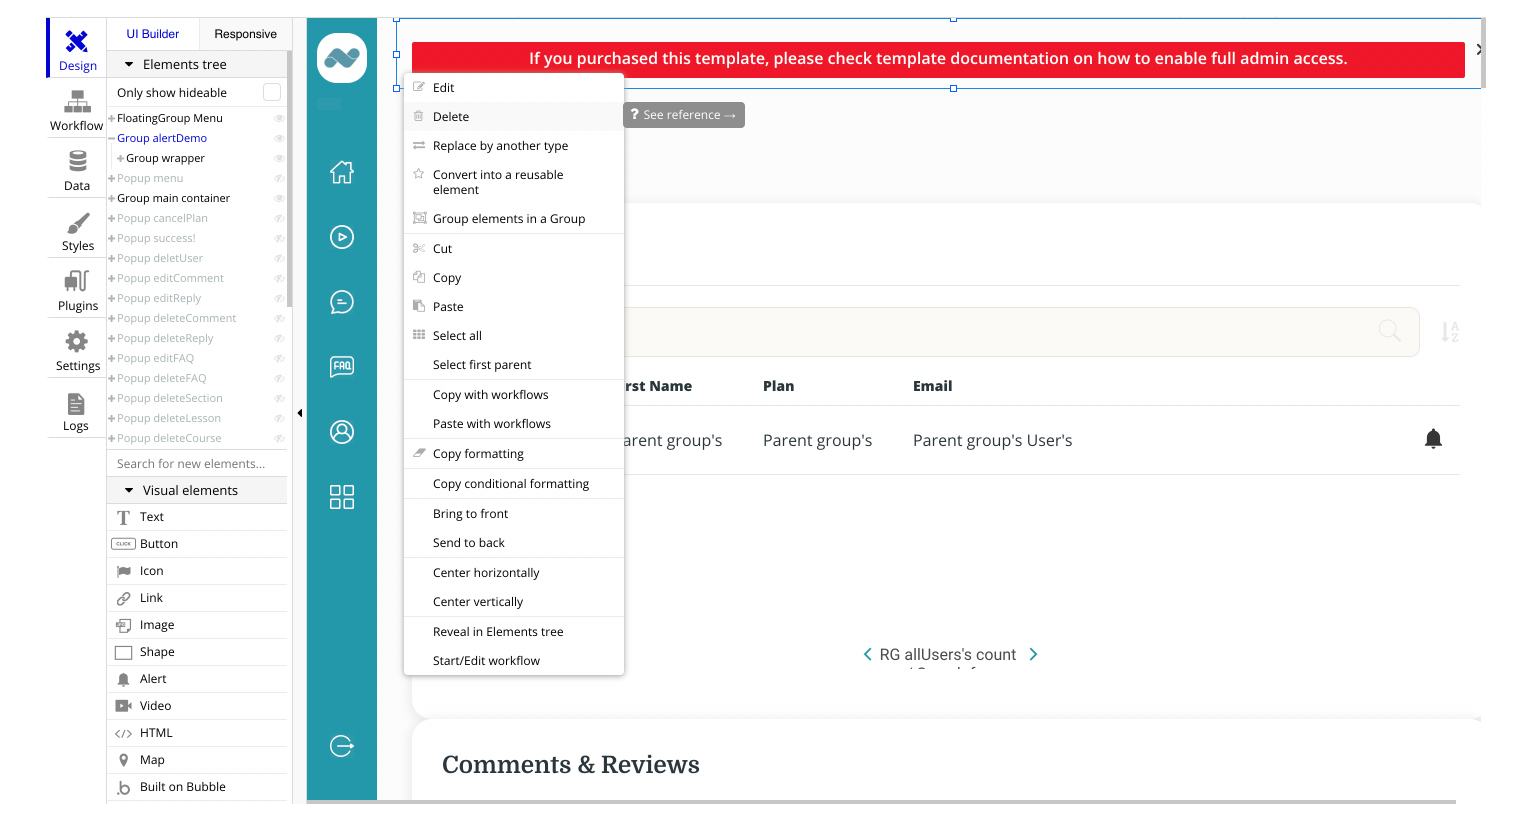This screenshot has width=1538, height=814.
Task: Click See reference link button
Action: 684,115
